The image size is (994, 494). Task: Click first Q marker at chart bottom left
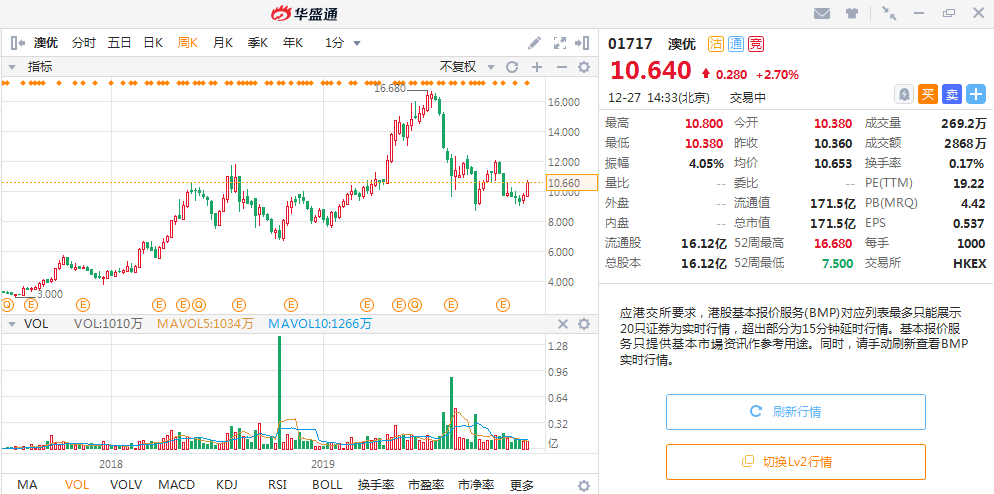[7, 305]
